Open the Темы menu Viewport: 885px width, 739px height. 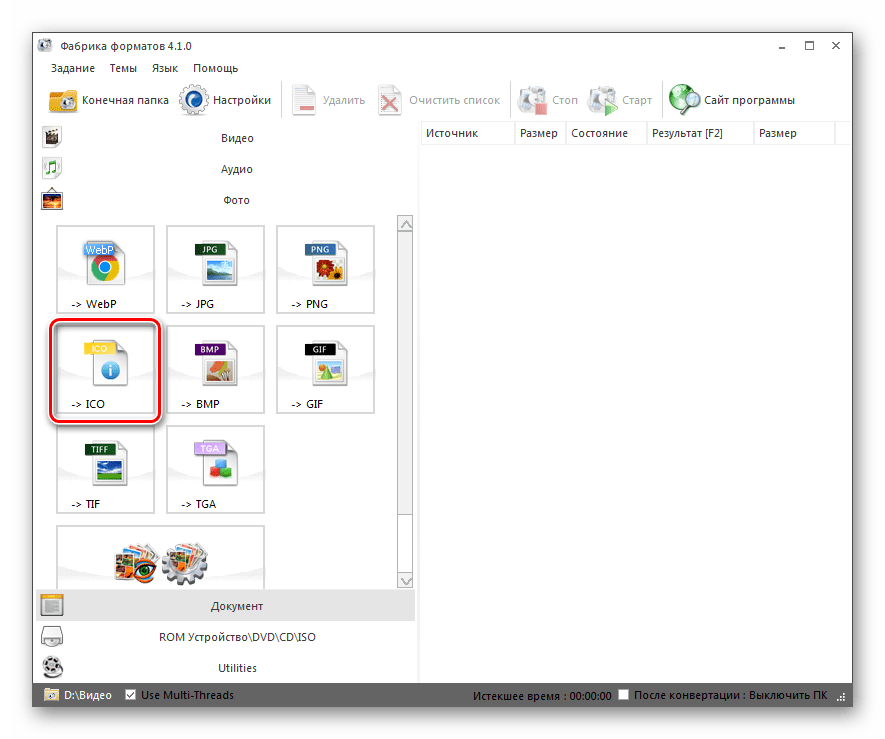[123, 68]
